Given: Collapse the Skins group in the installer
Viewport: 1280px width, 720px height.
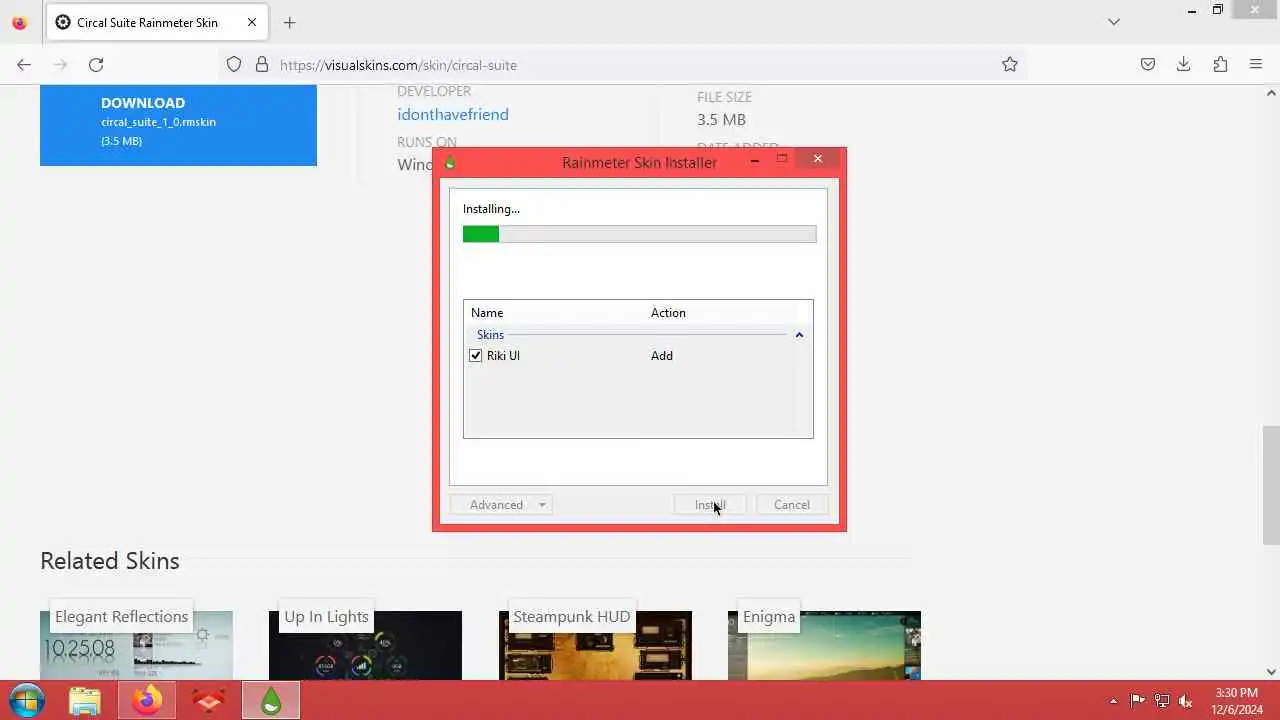Looking at the screenshot, I should pyautogui.click(x=799, y=335).
